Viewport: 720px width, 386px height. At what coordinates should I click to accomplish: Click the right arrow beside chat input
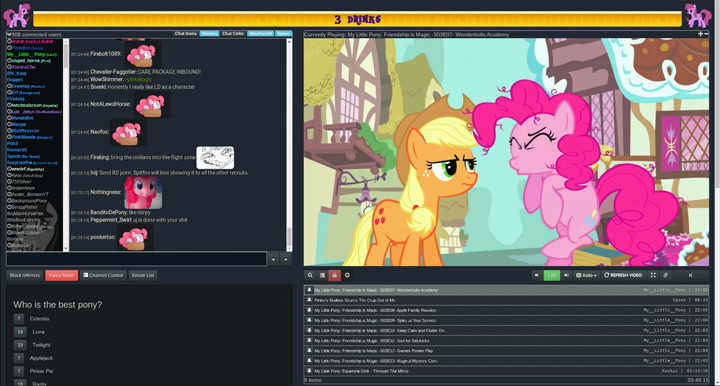click(286, 259)
